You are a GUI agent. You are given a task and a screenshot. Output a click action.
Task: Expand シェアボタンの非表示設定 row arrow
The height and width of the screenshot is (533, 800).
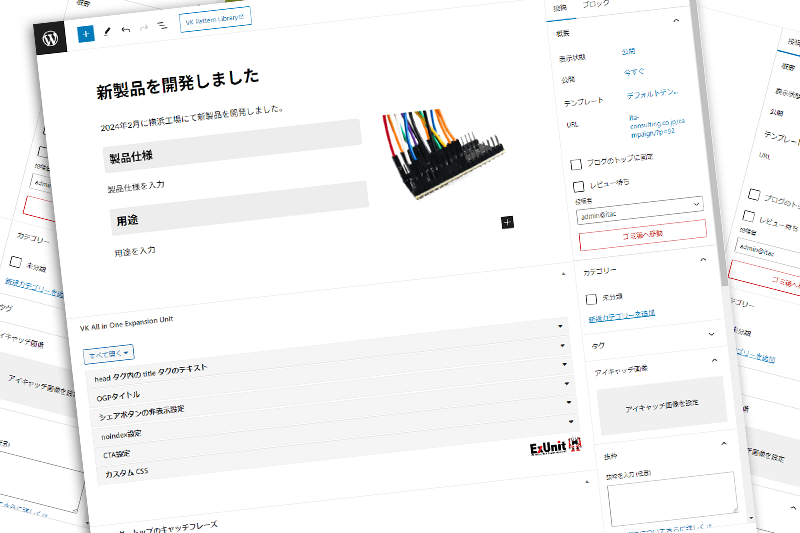pyautogui.click(x=564, y=364)
